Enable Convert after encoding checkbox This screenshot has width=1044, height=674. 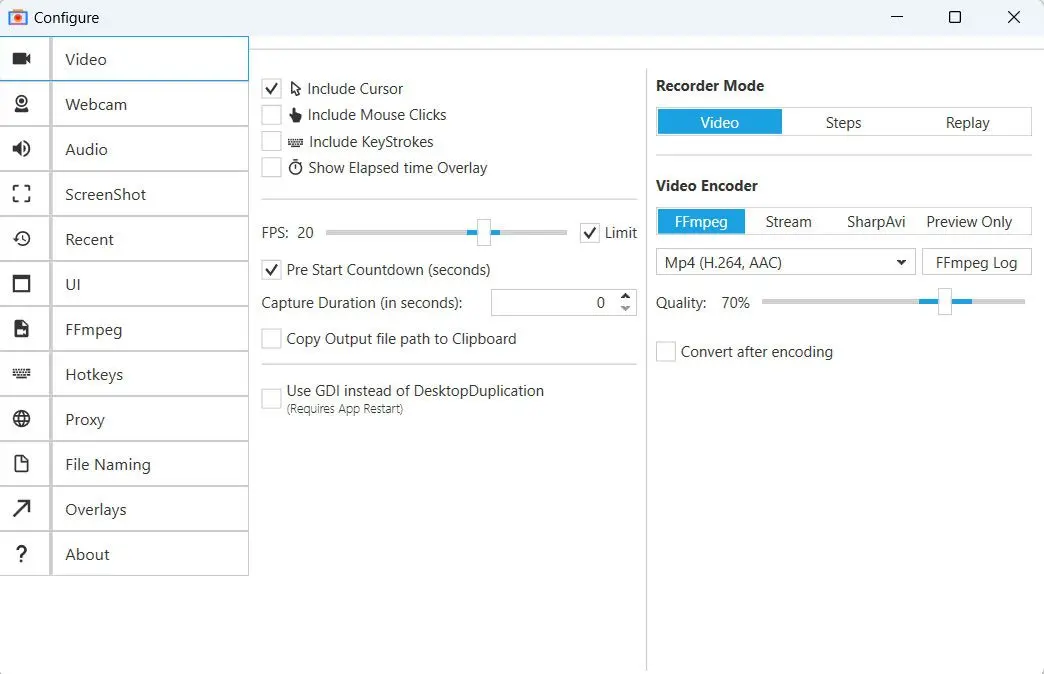click(666, 351)
